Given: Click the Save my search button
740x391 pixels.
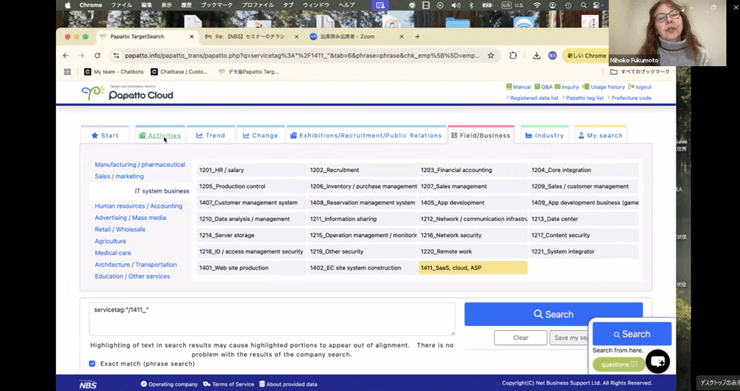Looking at the screenshot, I should click(x=570, y=338).
